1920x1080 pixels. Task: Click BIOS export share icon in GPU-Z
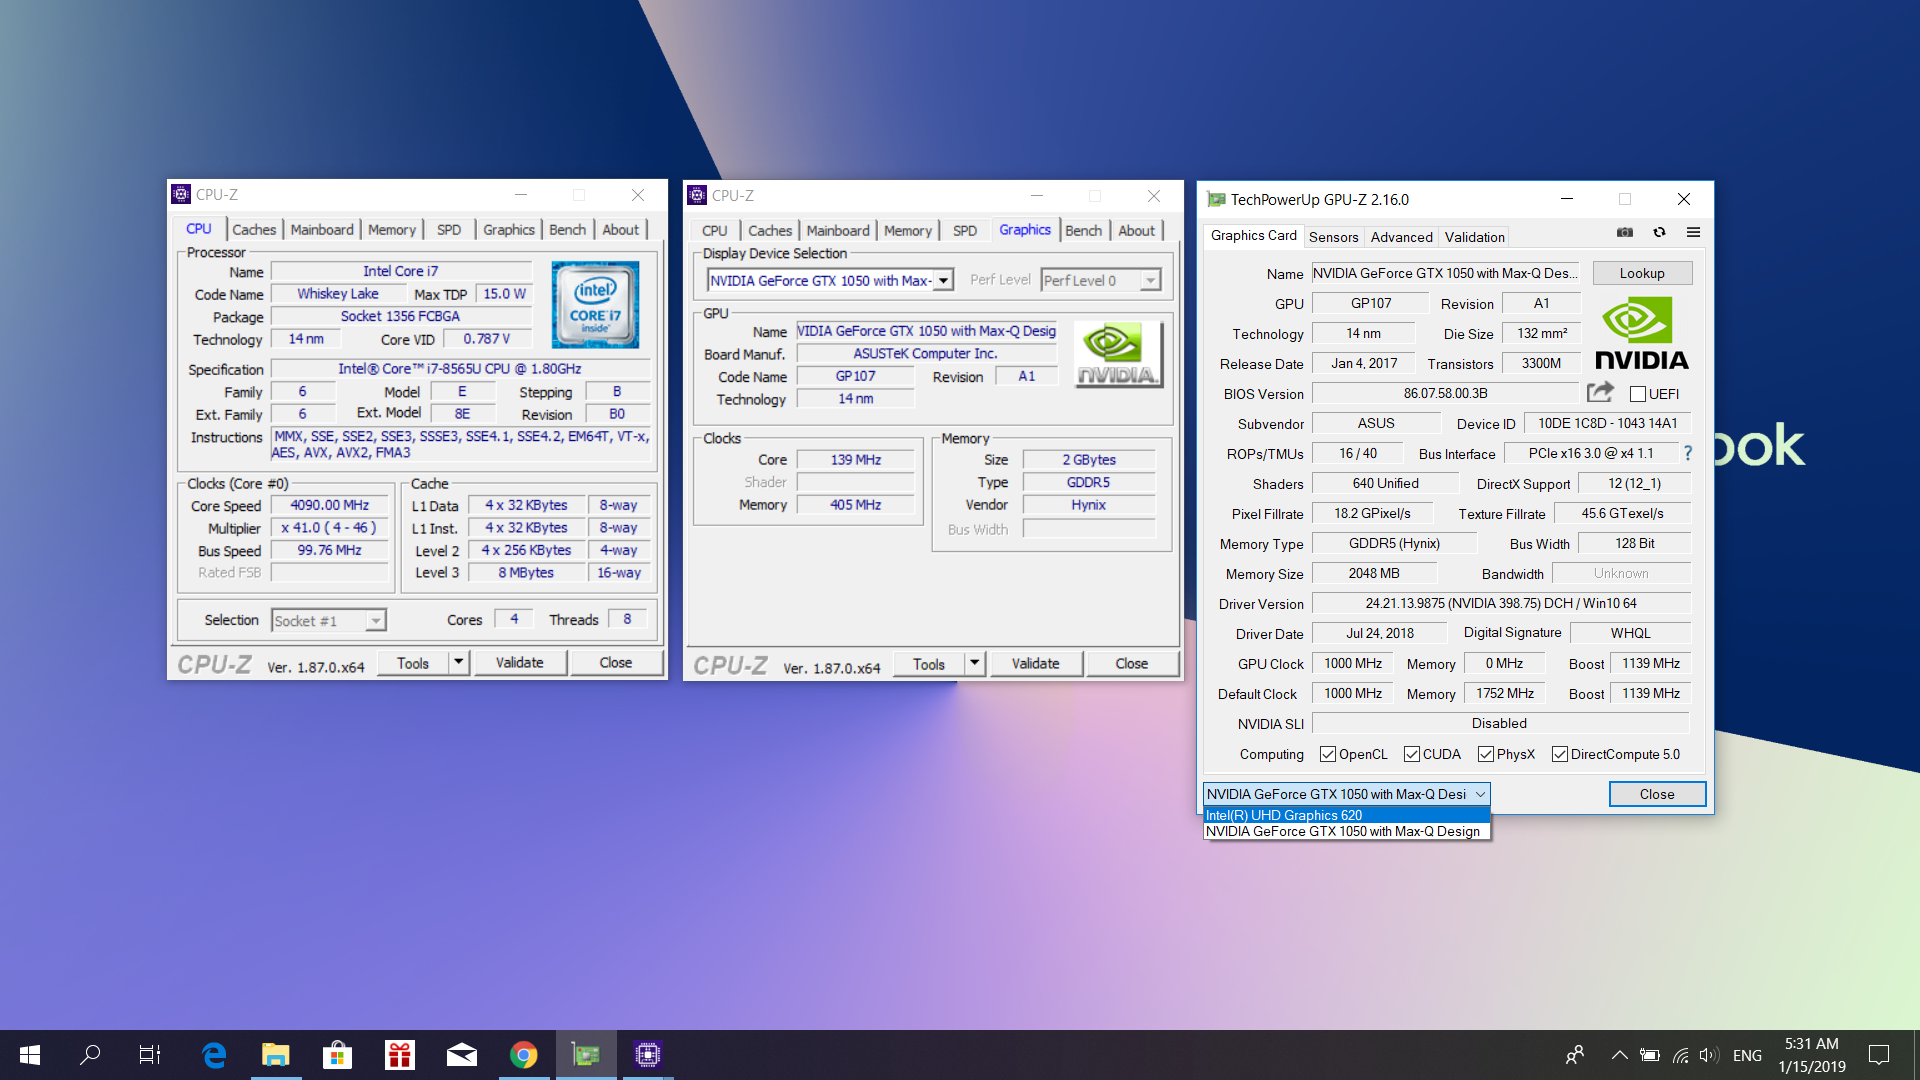click(1600, 392)
